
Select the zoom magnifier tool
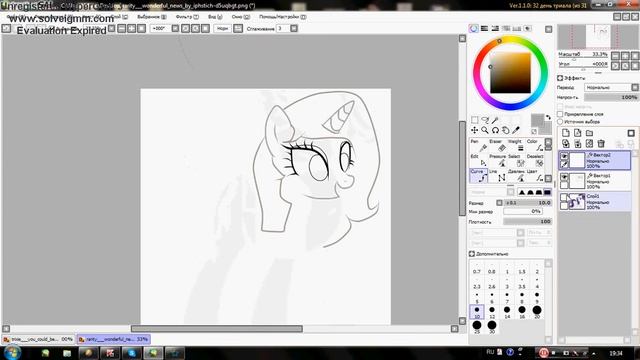click(485, 130)
